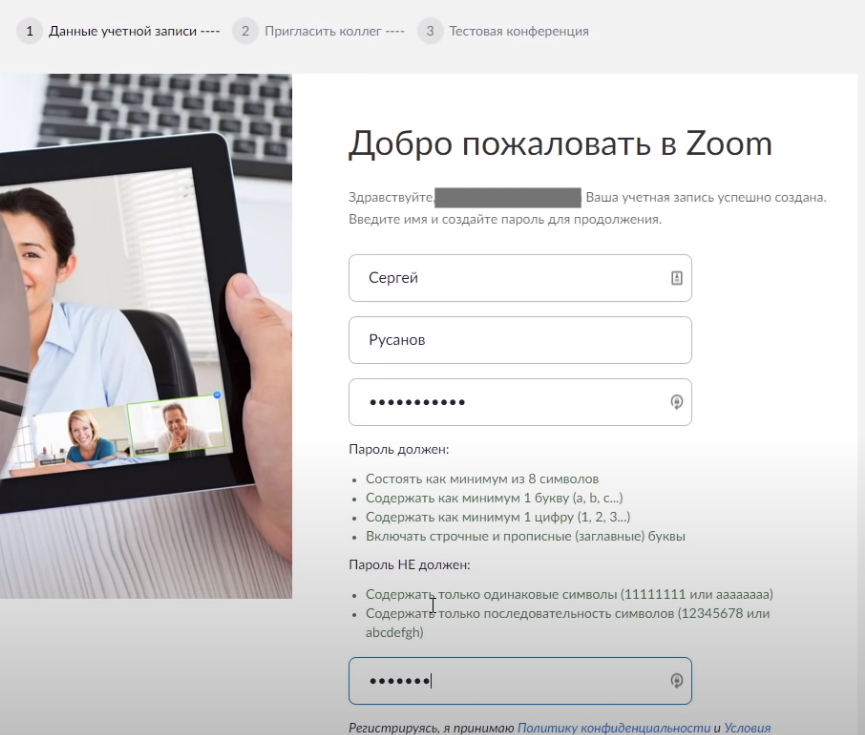Click the key icon in the first password field
Screen dimensions: 865x735
coord(676,402)
